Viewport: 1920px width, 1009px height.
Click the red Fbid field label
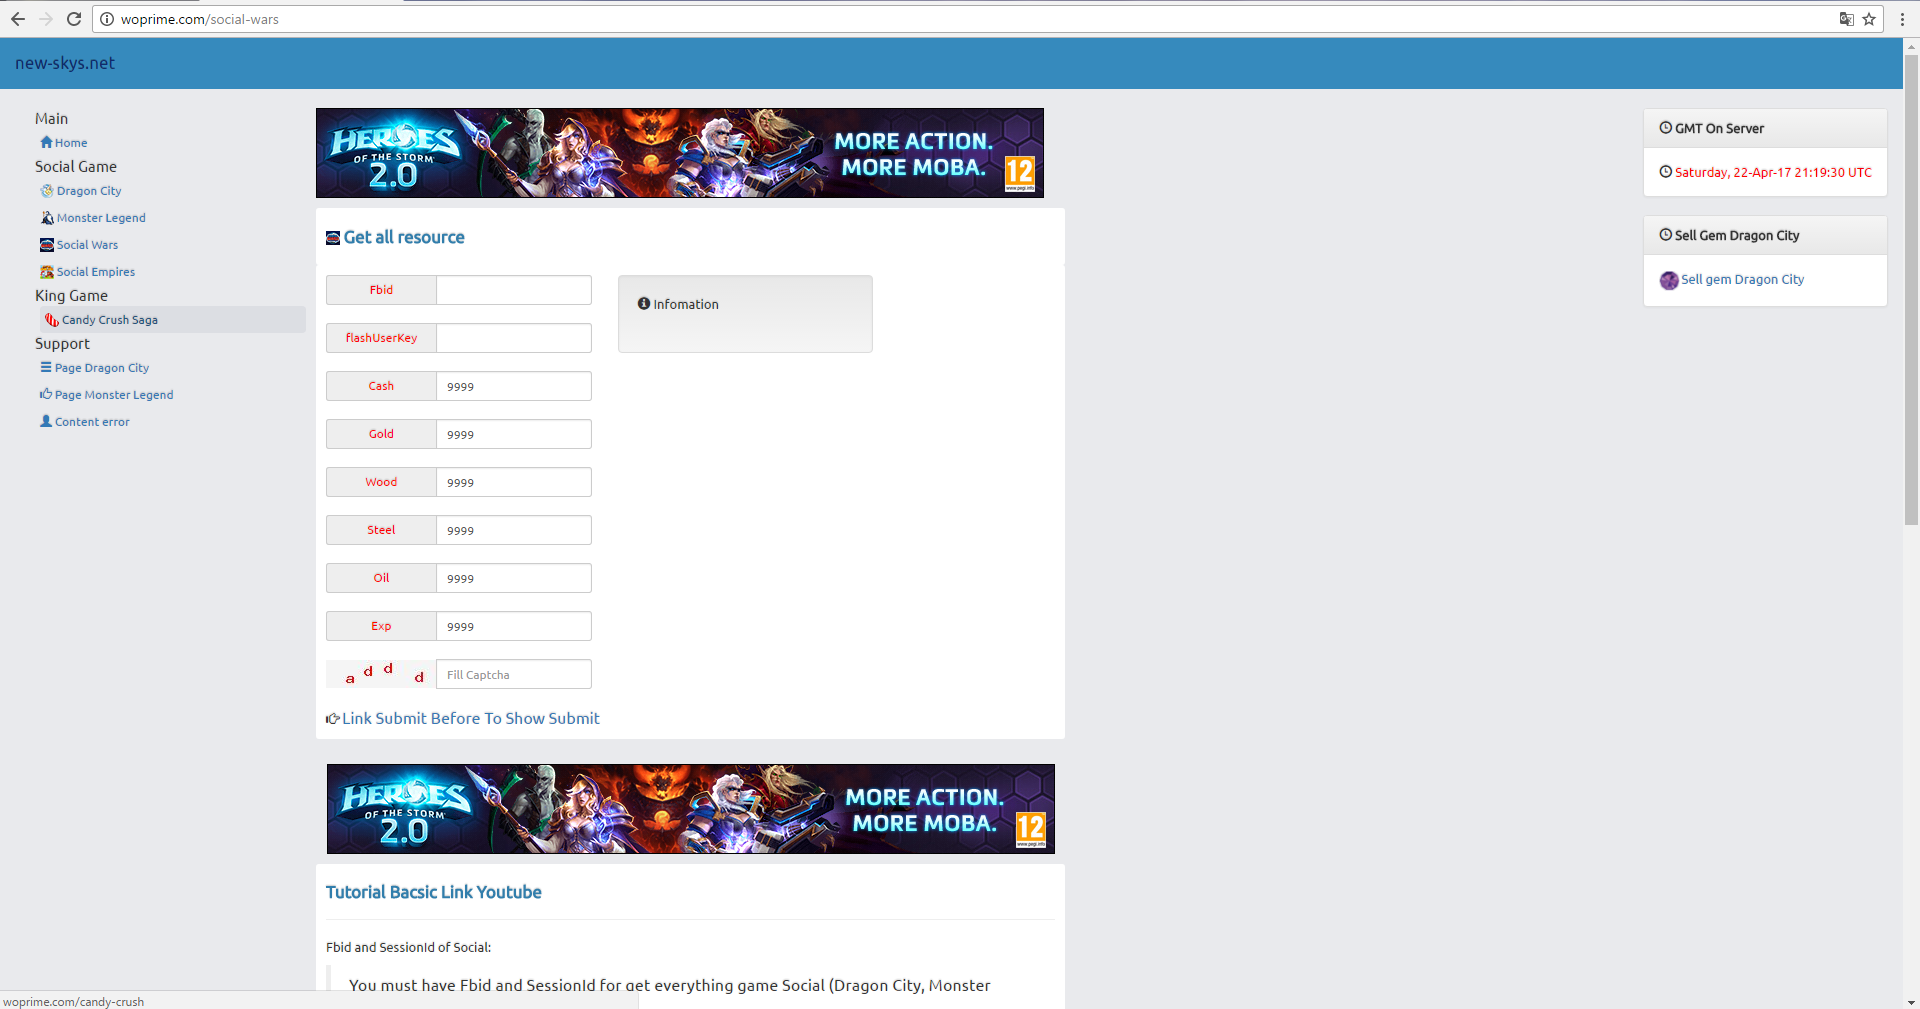[x=381, y=290]
